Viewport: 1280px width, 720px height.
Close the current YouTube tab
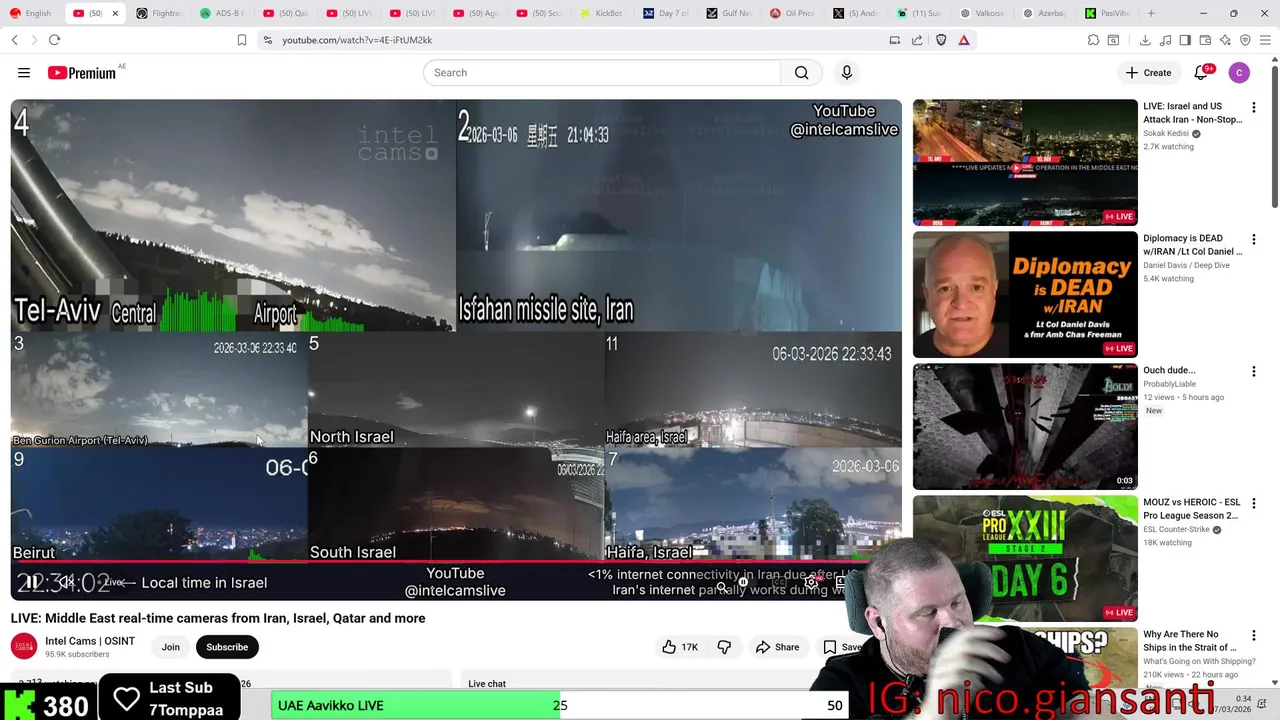(115, 13)
